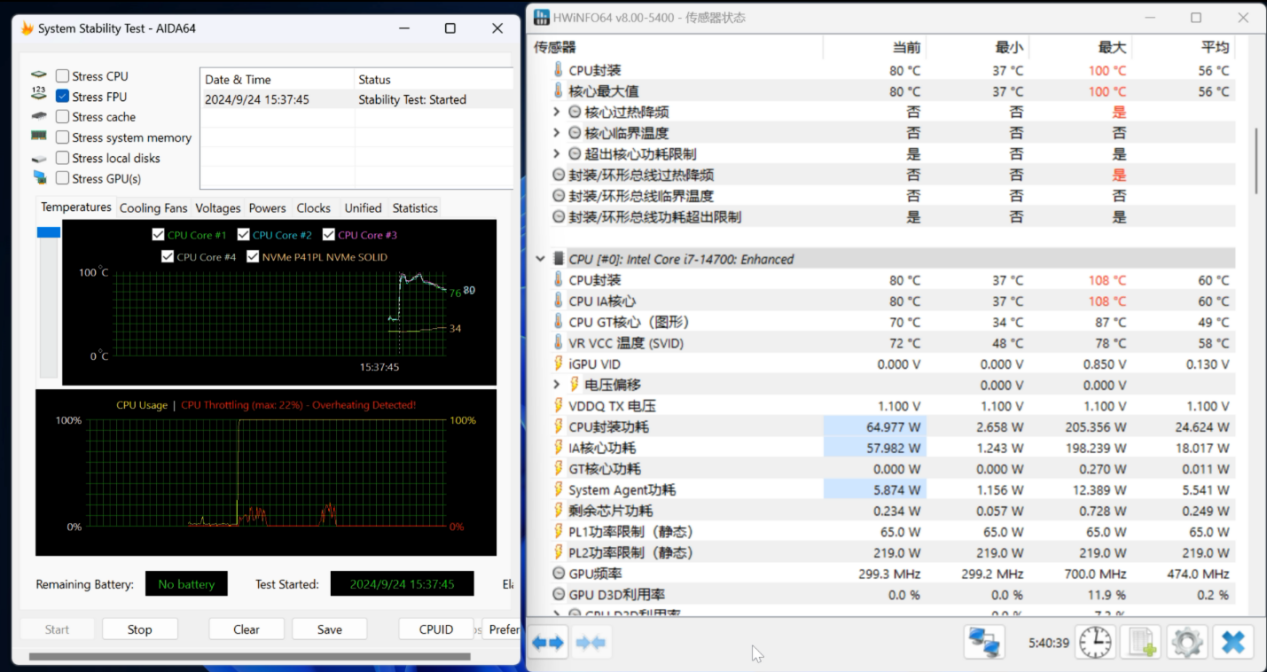
Task: Click the AIDA64 flame icon in title bar
Action: click(x=27, y=29)
